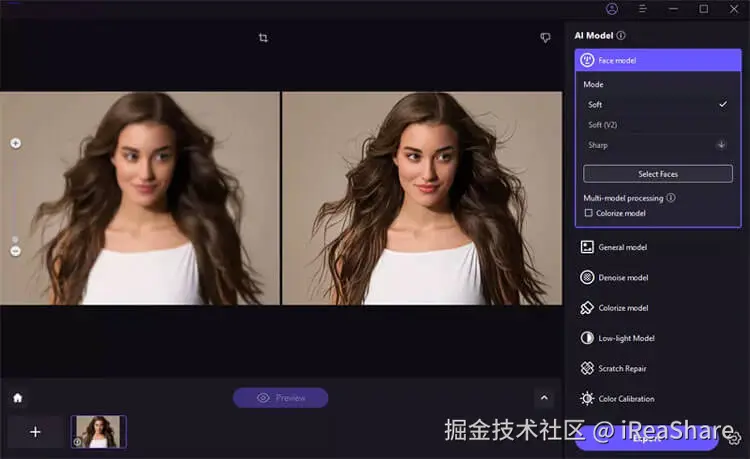Click the Select Faces button
Image resolution: width=750 pixels, height=459 pixels.
pyautogui.click(x=658, y=174)
